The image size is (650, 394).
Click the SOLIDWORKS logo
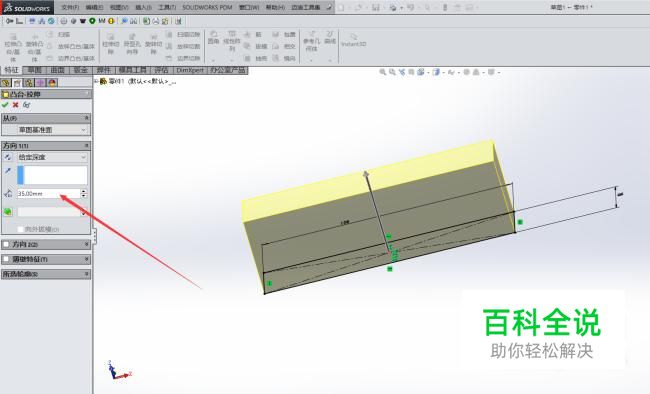27,7
